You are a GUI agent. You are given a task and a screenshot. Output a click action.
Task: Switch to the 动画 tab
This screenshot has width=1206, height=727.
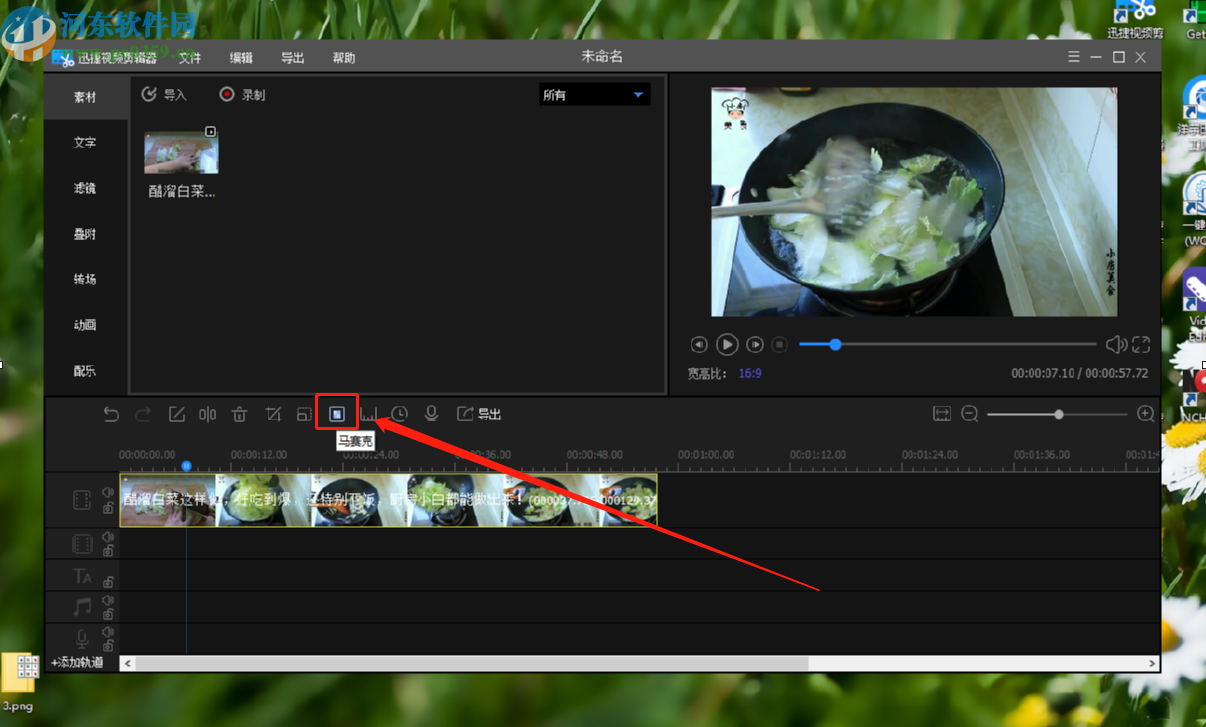pyautogui.click(x=85, y=325)
